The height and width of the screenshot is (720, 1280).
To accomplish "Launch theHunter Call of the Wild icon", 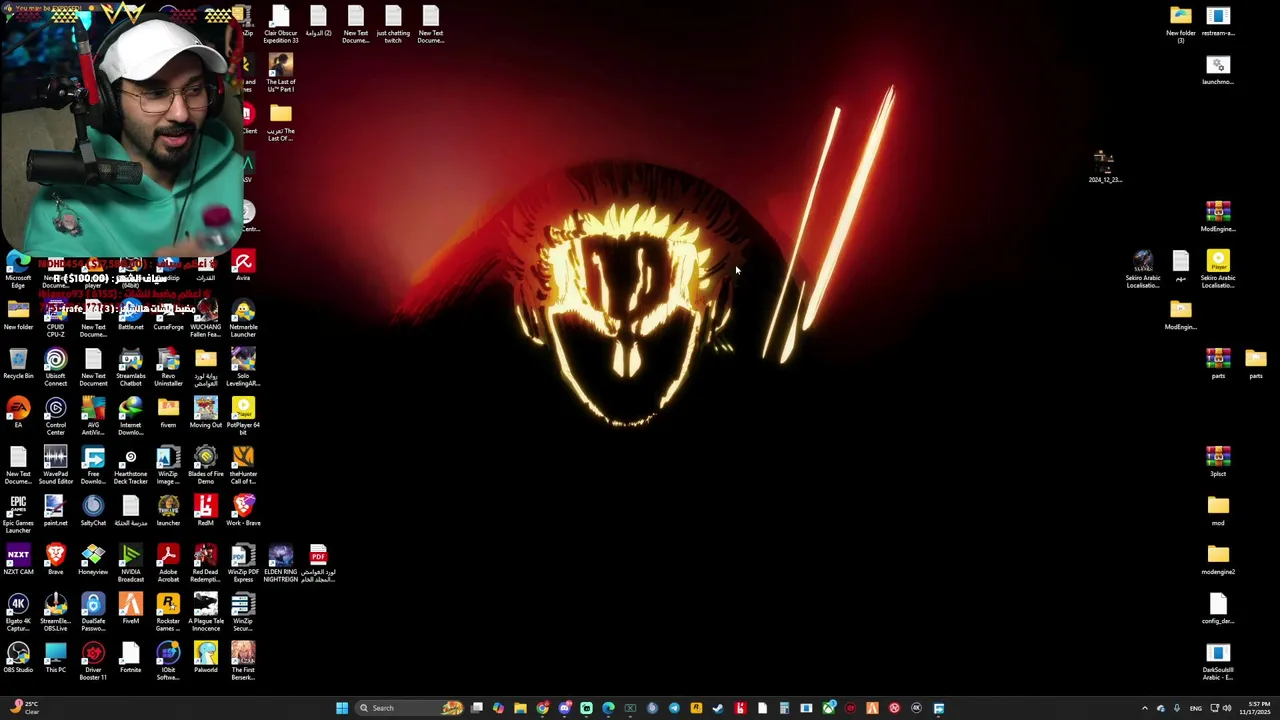I will tap(243, 465).
